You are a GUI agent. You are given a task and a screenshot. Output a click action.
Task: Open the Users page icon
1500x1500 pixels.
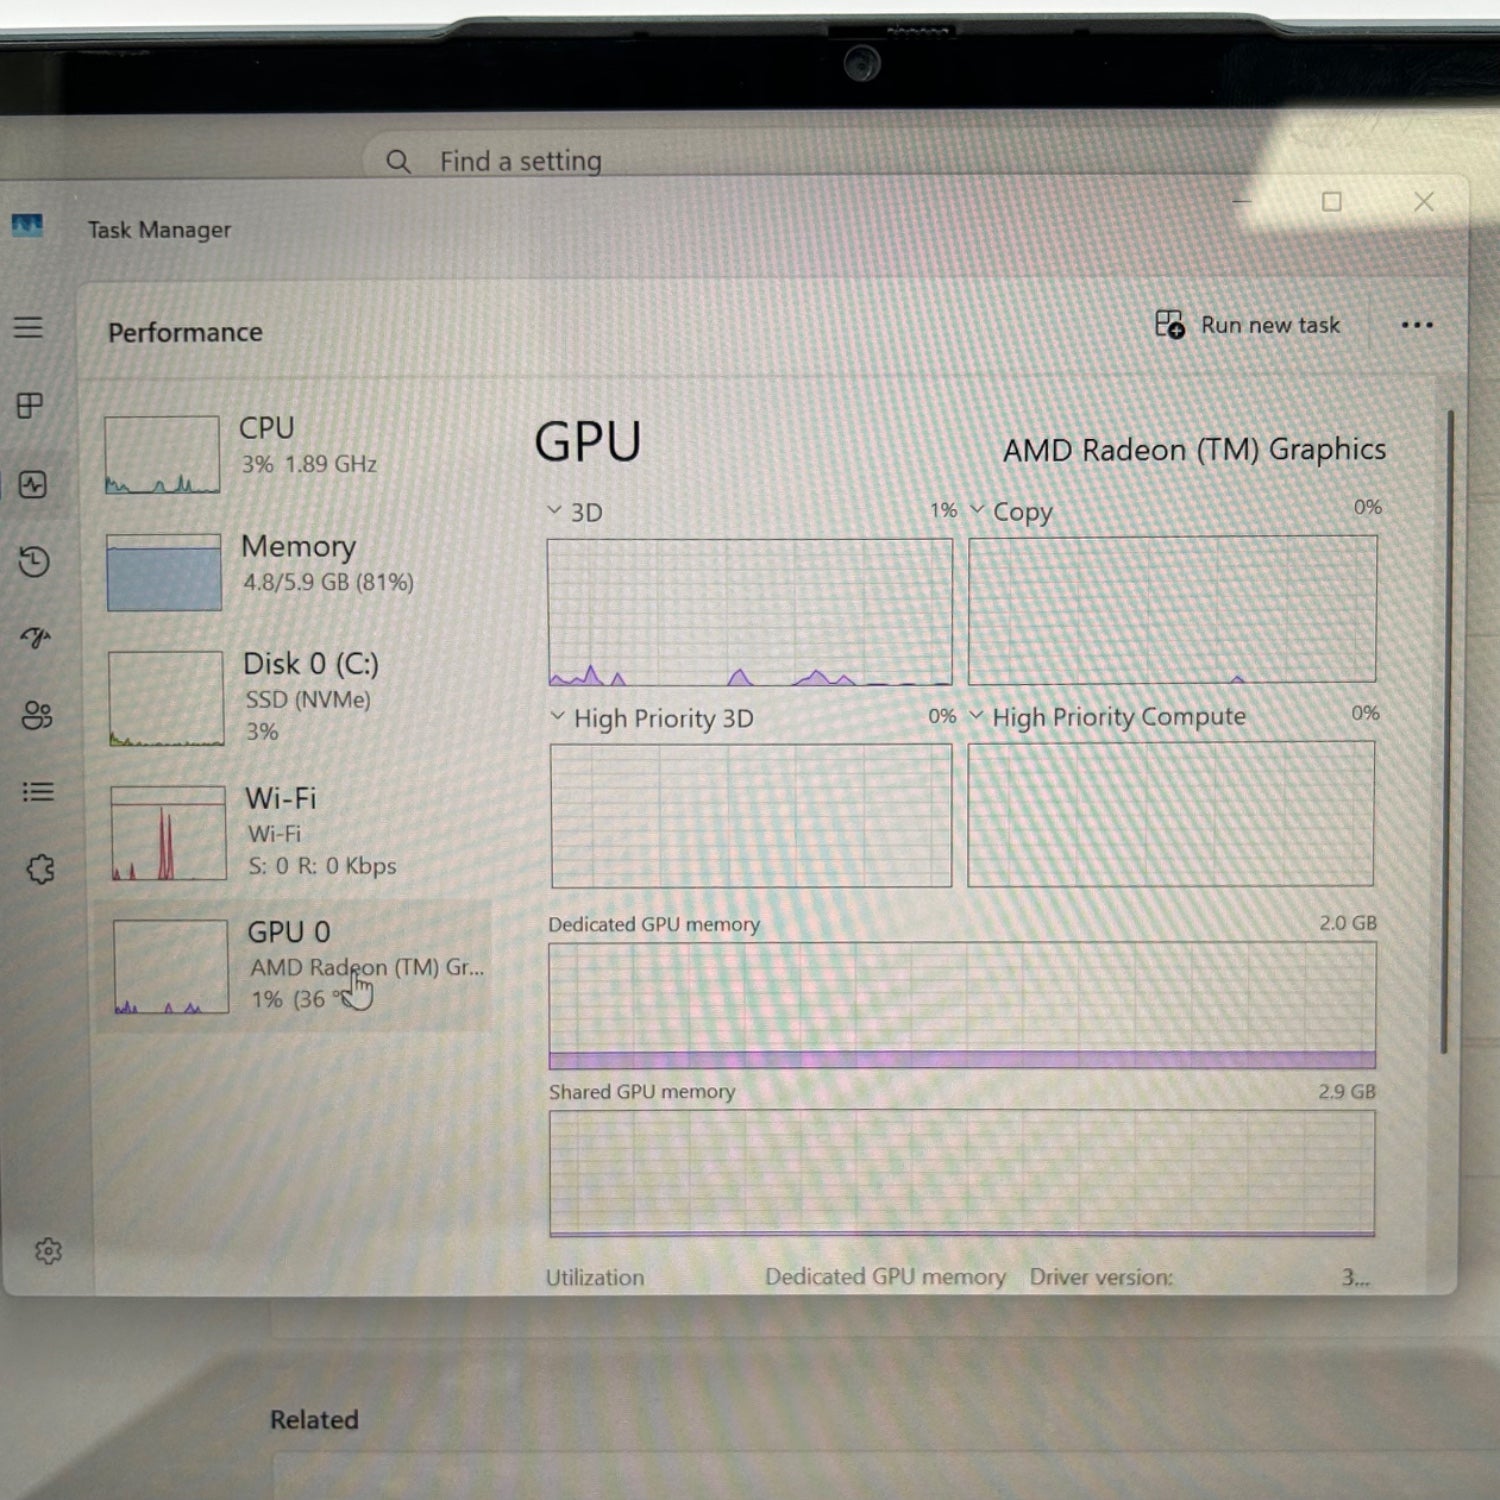click(37, 714)
